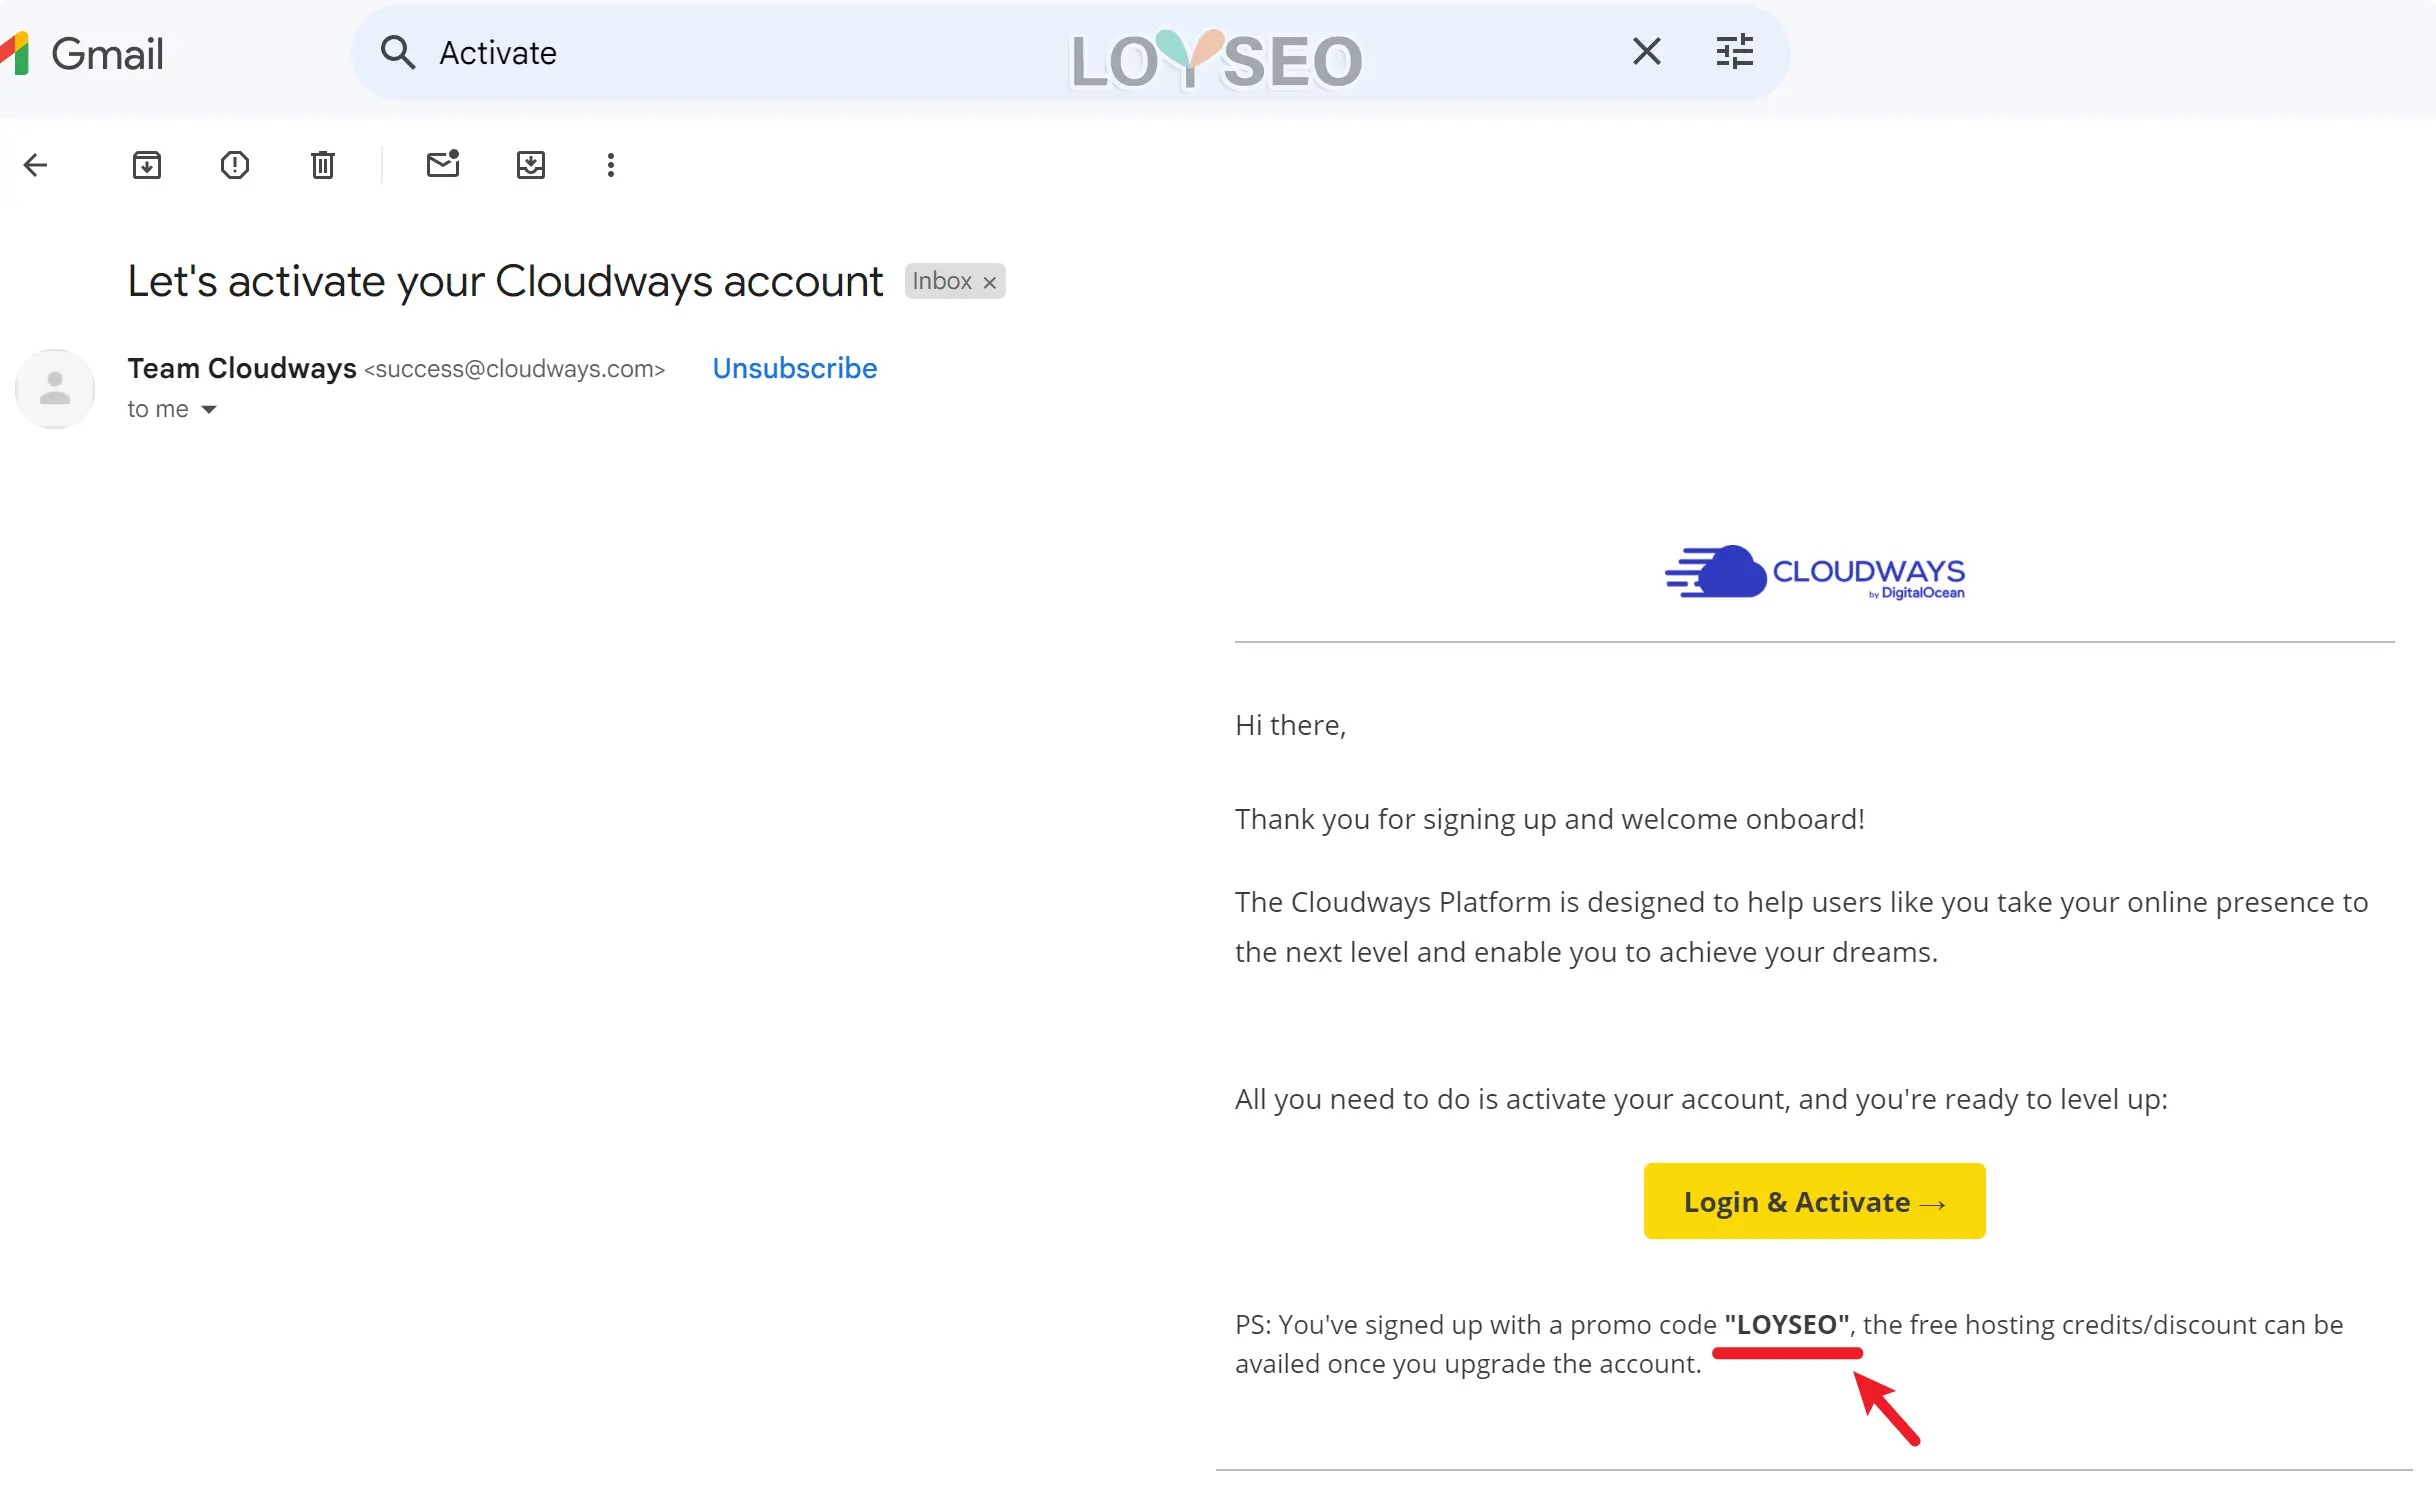Click the Move to inbox icon

531,165
